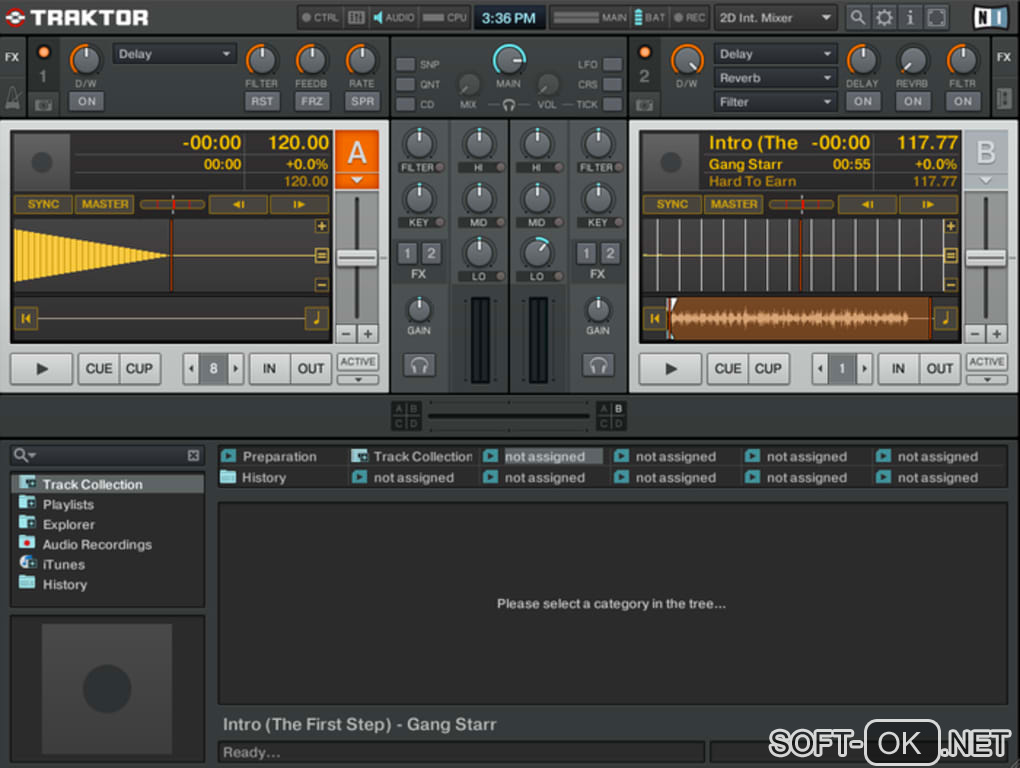The height and width of the screenshot is (768, 1020).
Task: Select Explorer in browser tree
Action: pyautogui.click(x=69, y=524)
